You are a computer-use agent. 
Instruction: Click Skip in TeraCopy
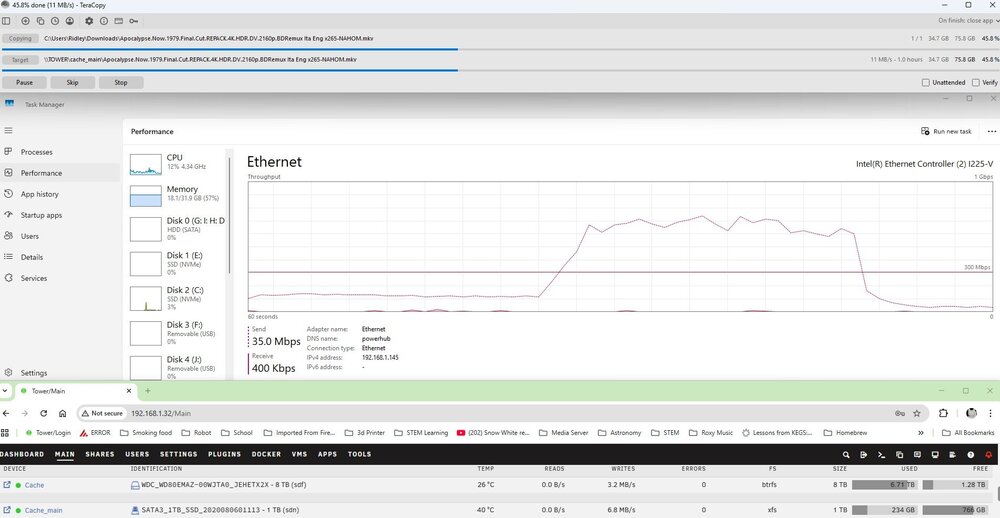point(73,82)
